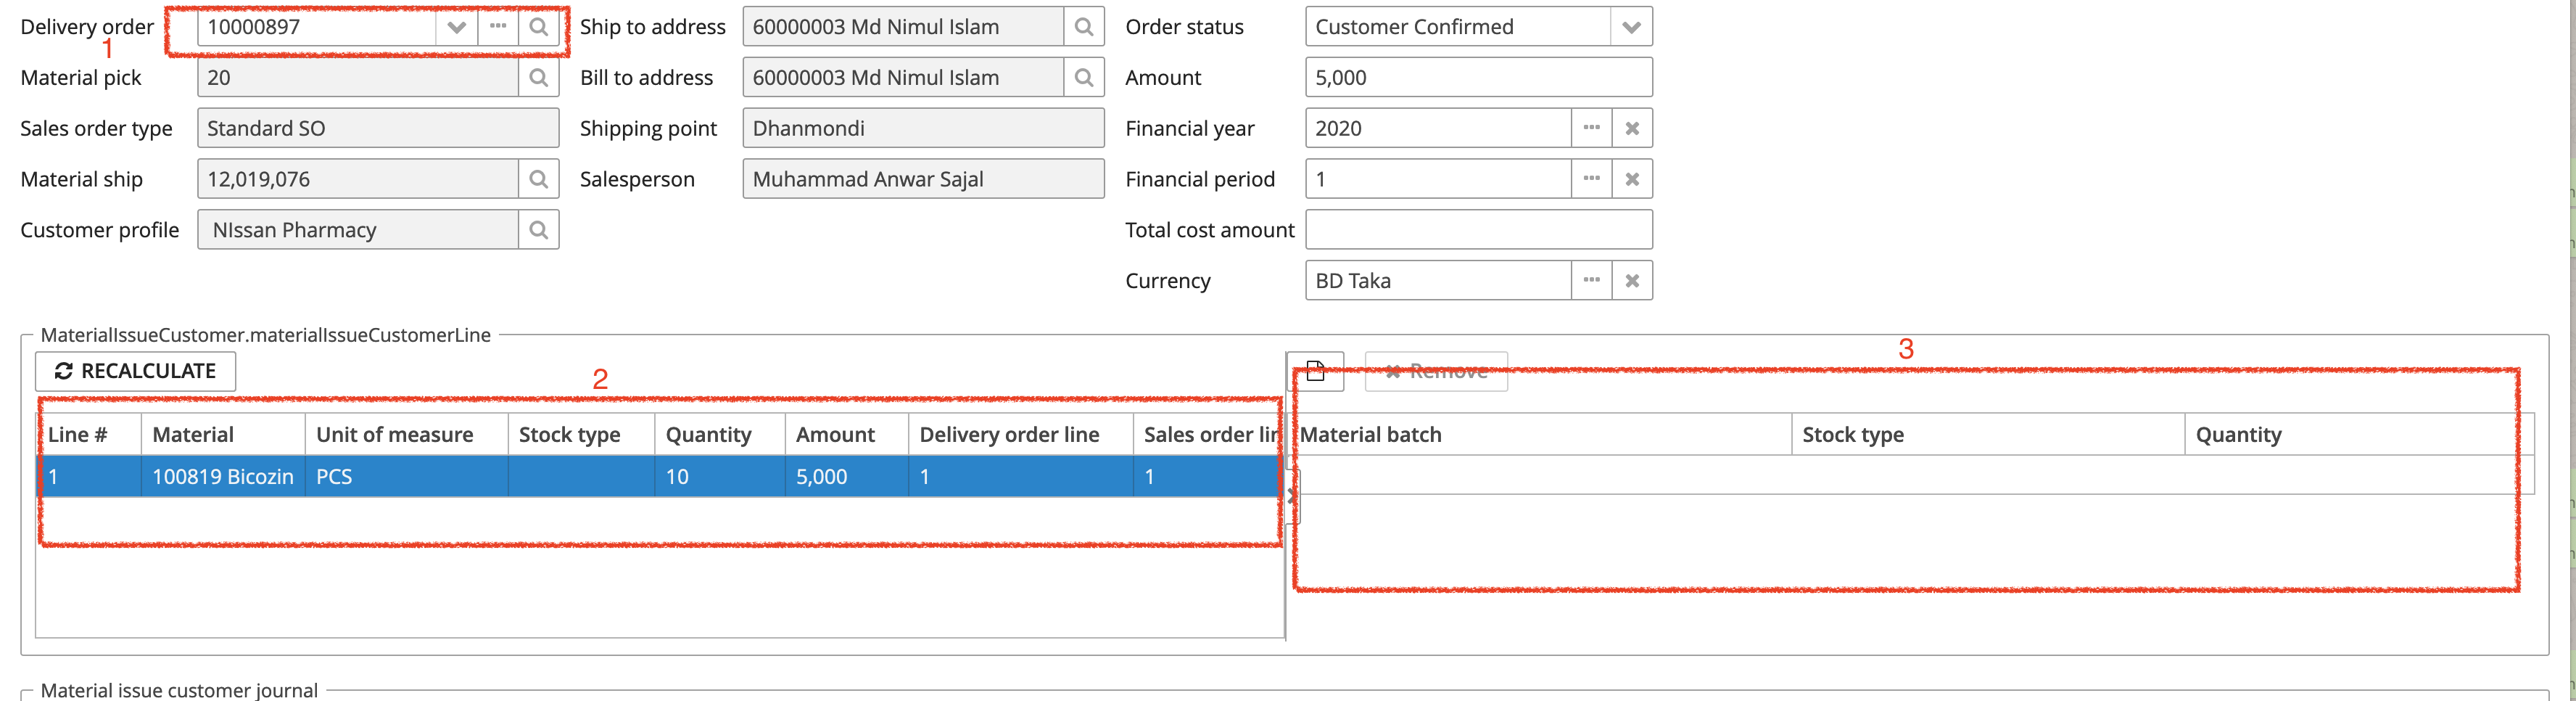Click the Delivery order search magnifier icon
2576x701 pixels.
(x=538, y=27)
